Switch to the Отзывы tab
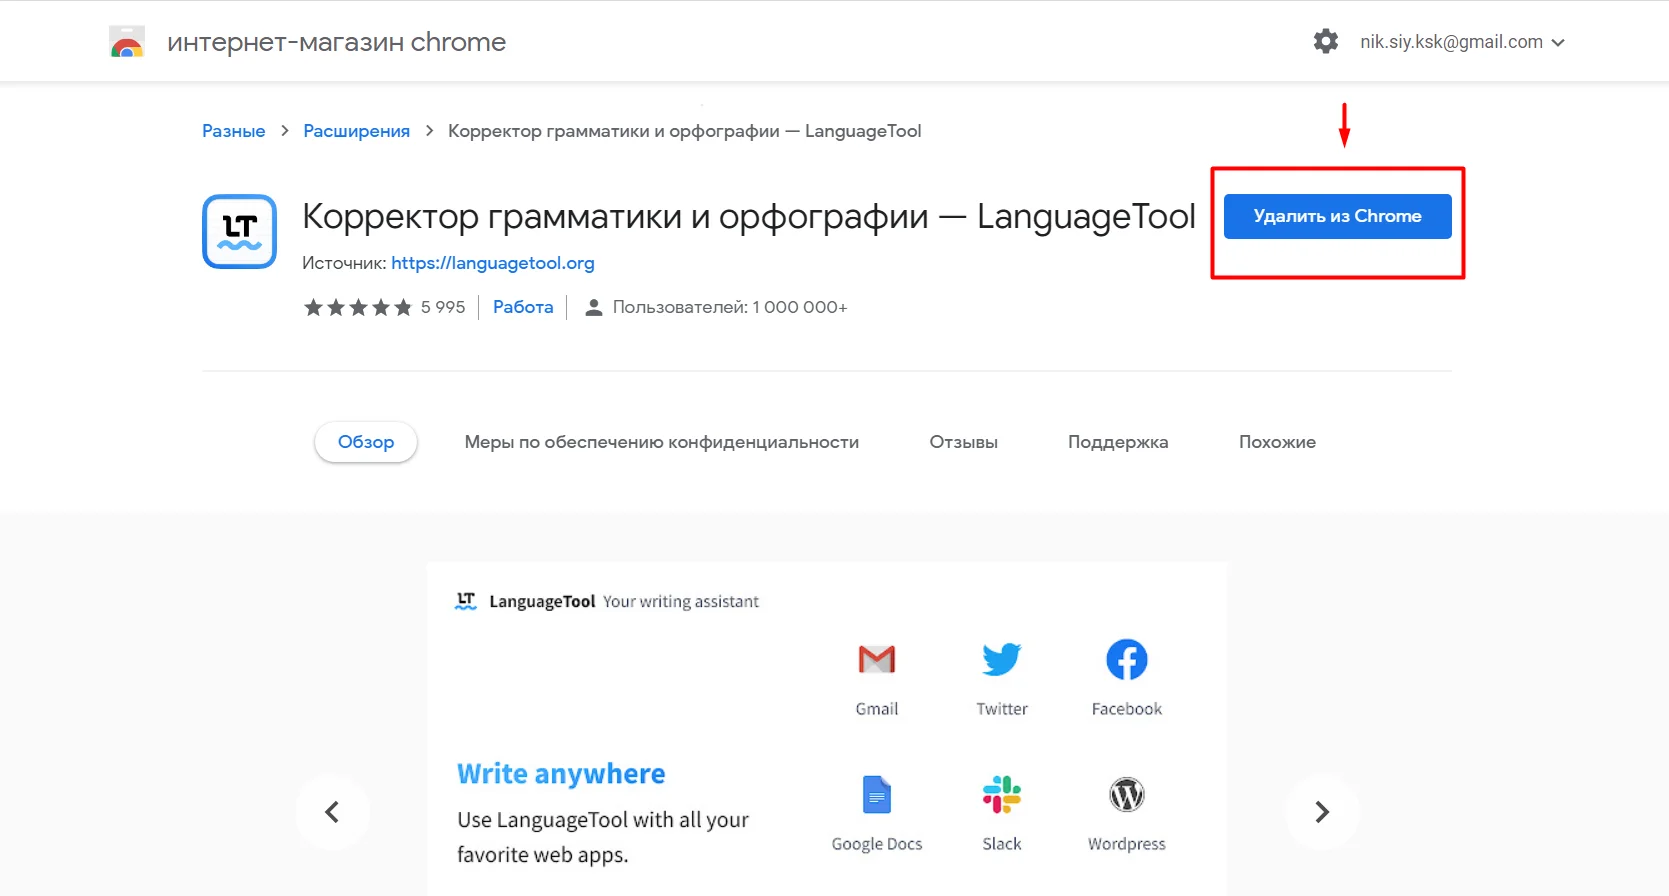The width and height of the screenshot is (1669, 896). (964, 442)
